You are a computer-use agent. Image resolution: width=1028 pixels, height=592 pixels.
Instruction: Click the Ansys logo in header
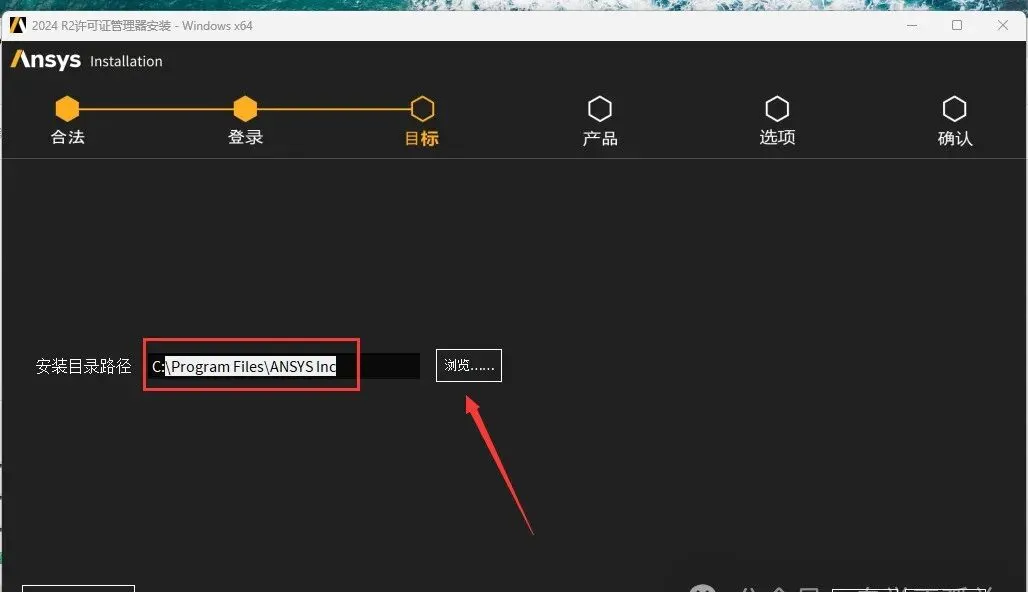[46, 60]
